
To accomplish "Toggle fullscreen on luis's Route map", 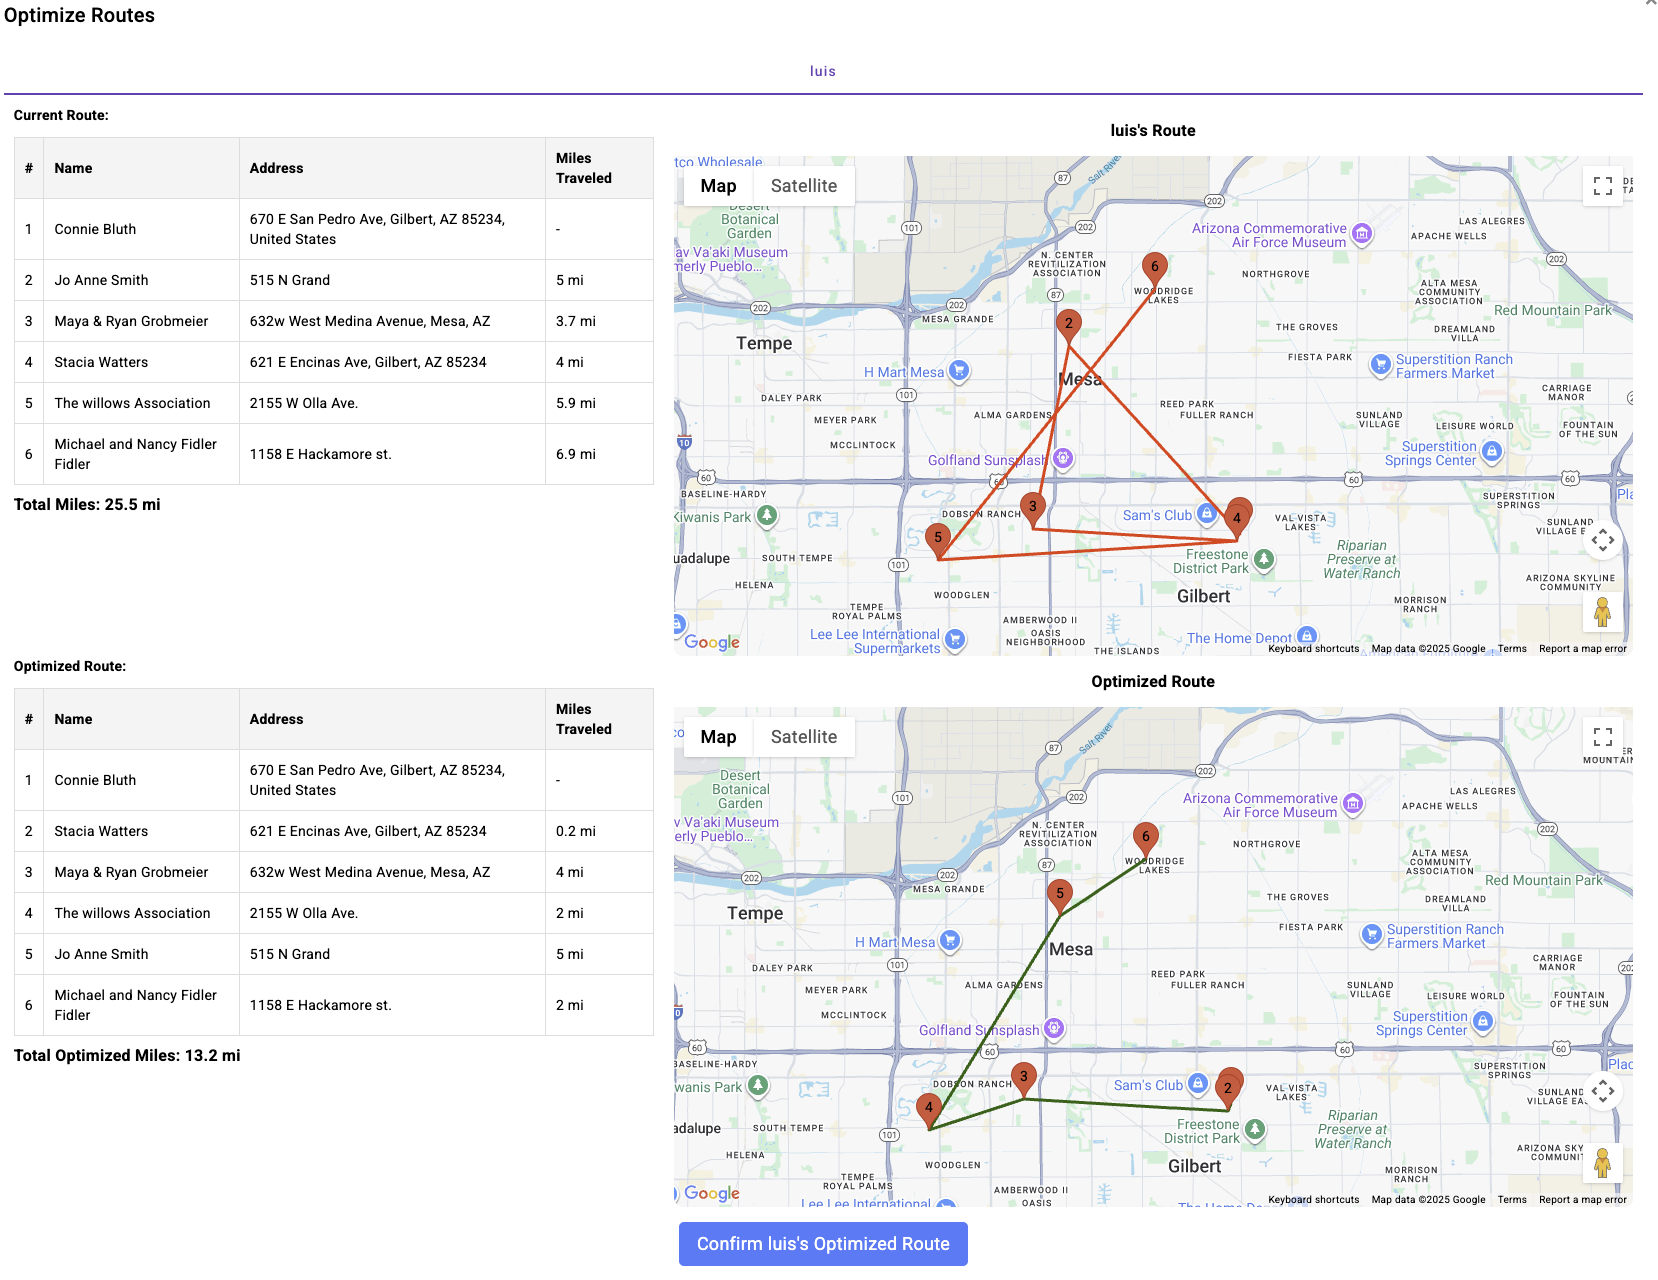I will point(1602,186).
